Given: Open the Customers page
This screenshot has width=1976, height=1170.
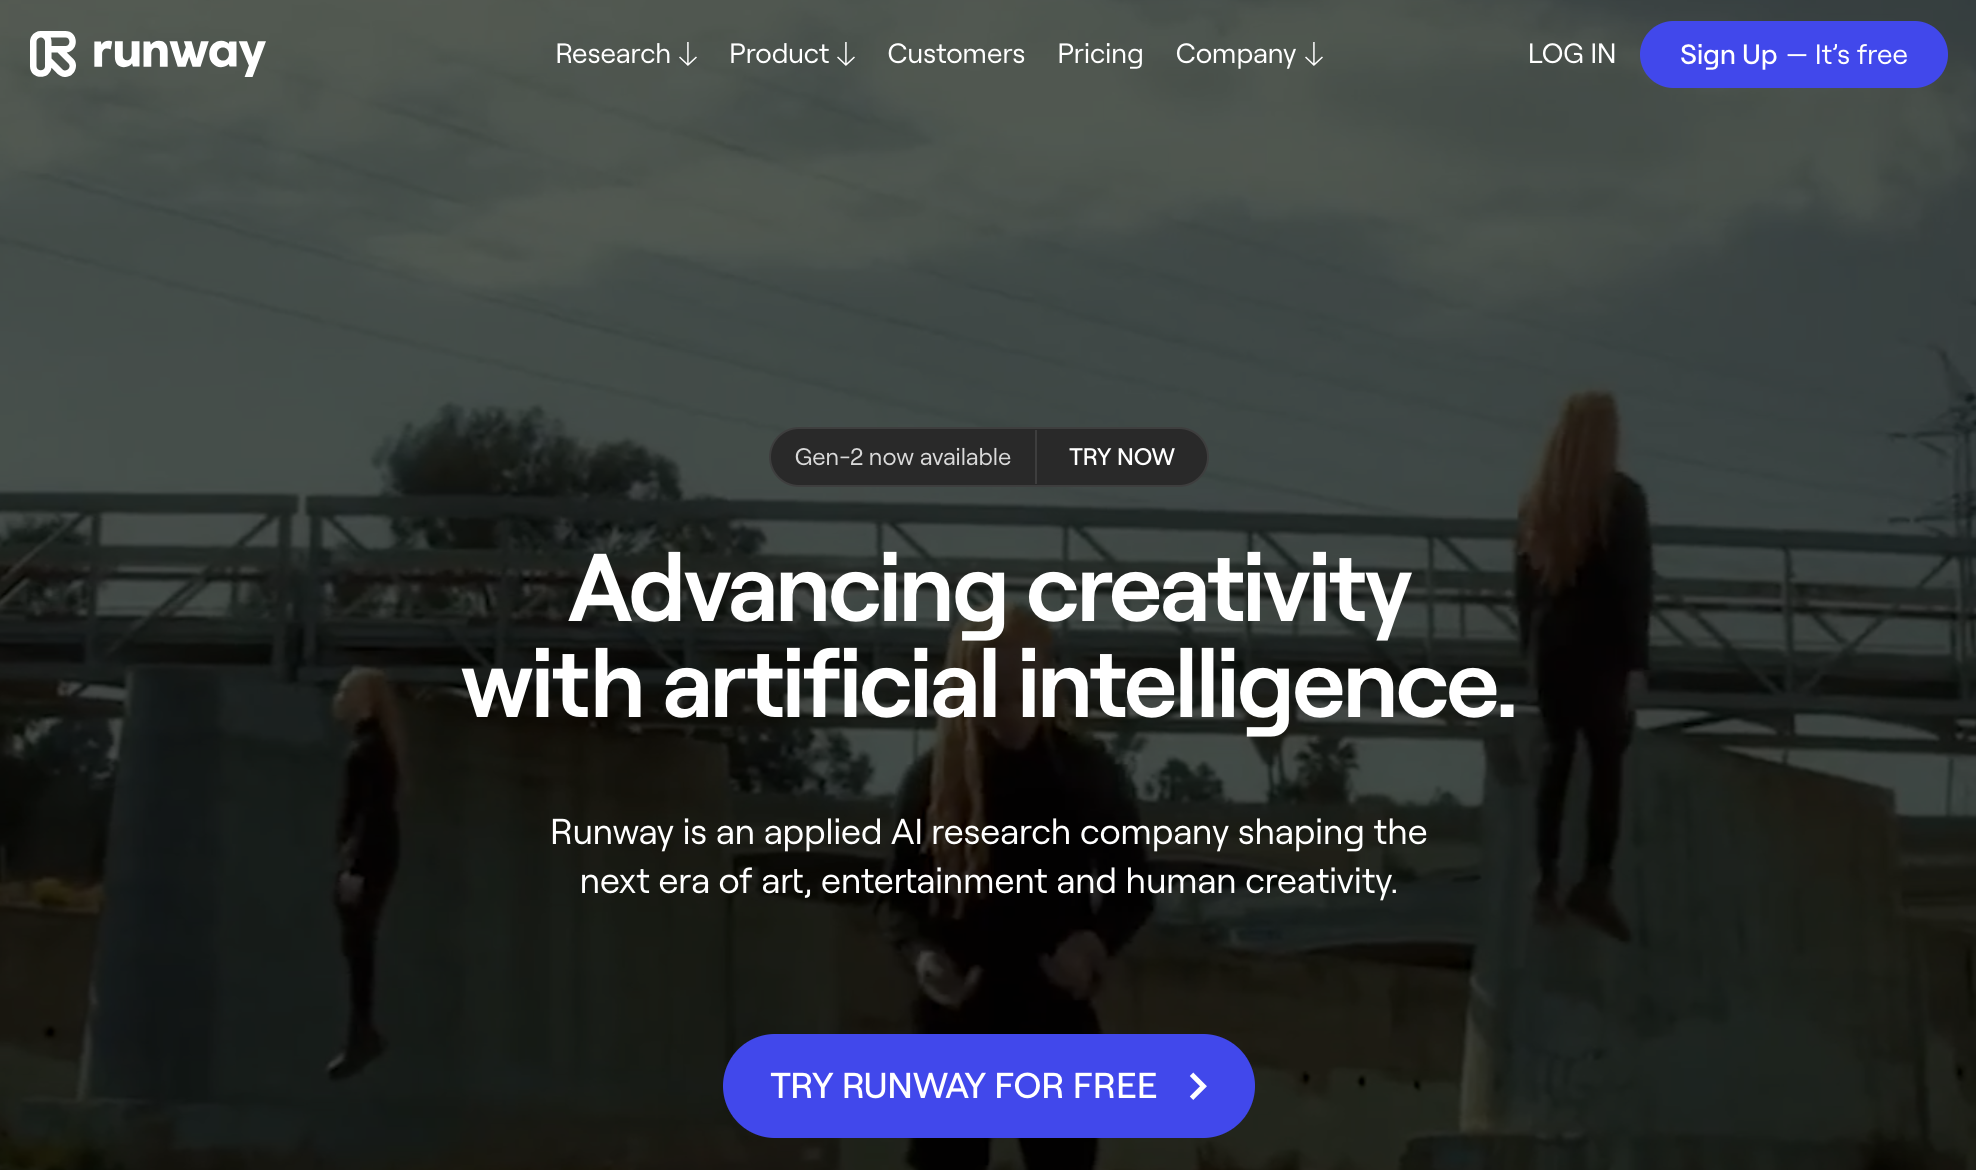Looking at the screenshot, I should coord(956,54).
